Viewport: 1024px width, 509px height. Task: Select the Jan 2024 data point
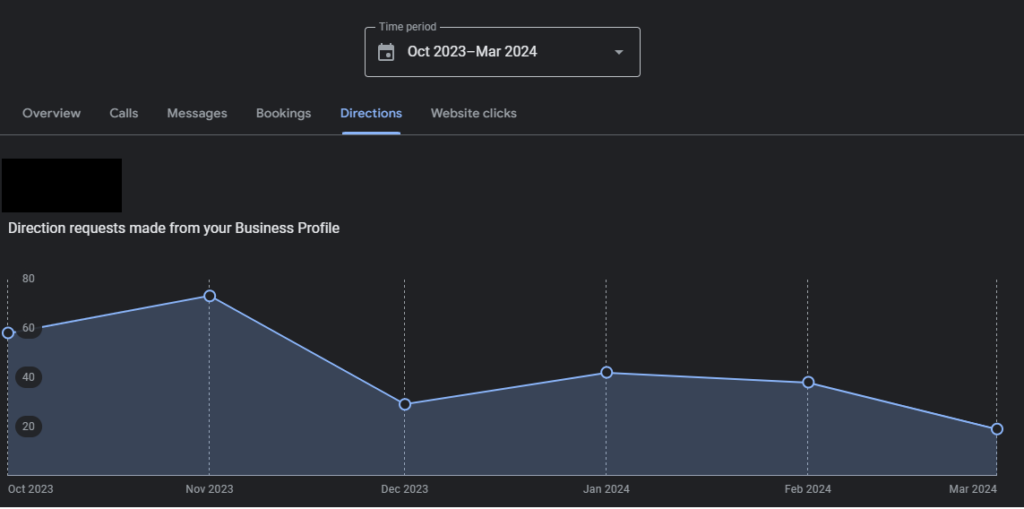coord(606,372)
